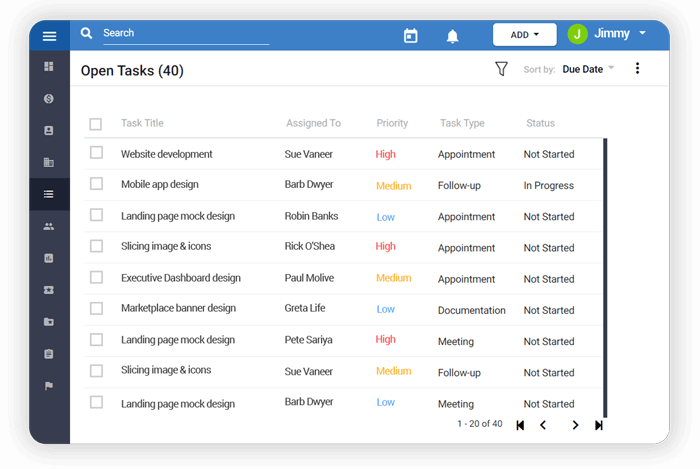
Task: Open the hamburger menu
Action: coord(49,36)
